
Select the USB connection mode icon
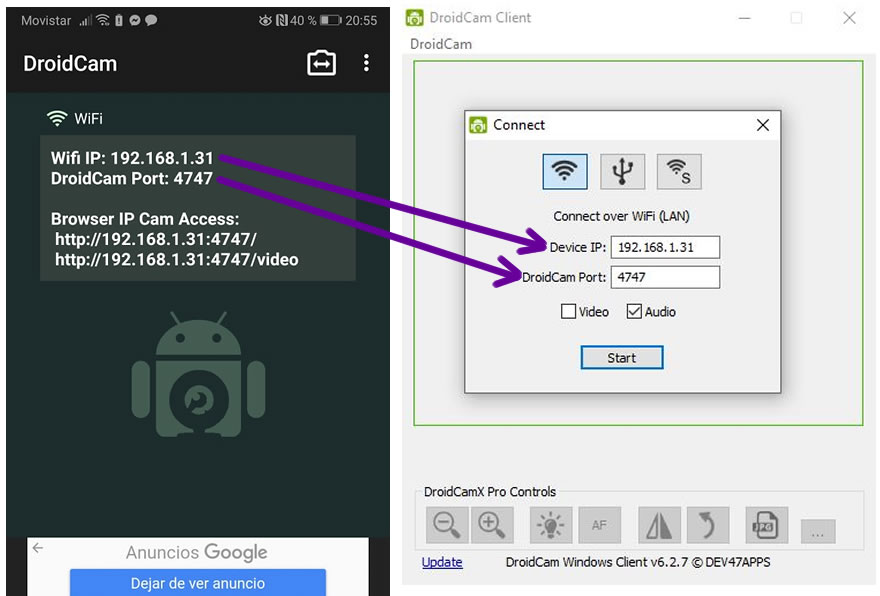click(622, 171)
